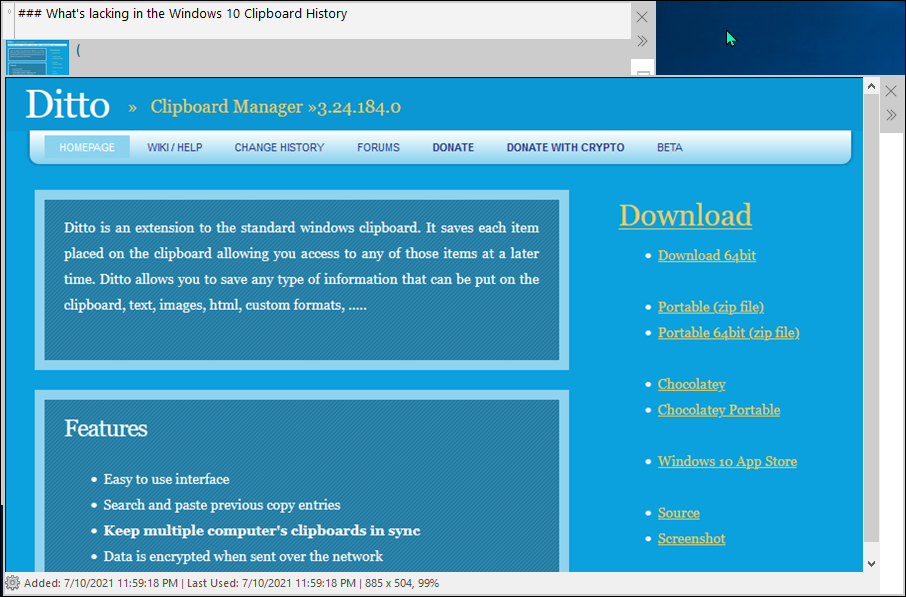Go to the Forums tab

pos(378,147)
